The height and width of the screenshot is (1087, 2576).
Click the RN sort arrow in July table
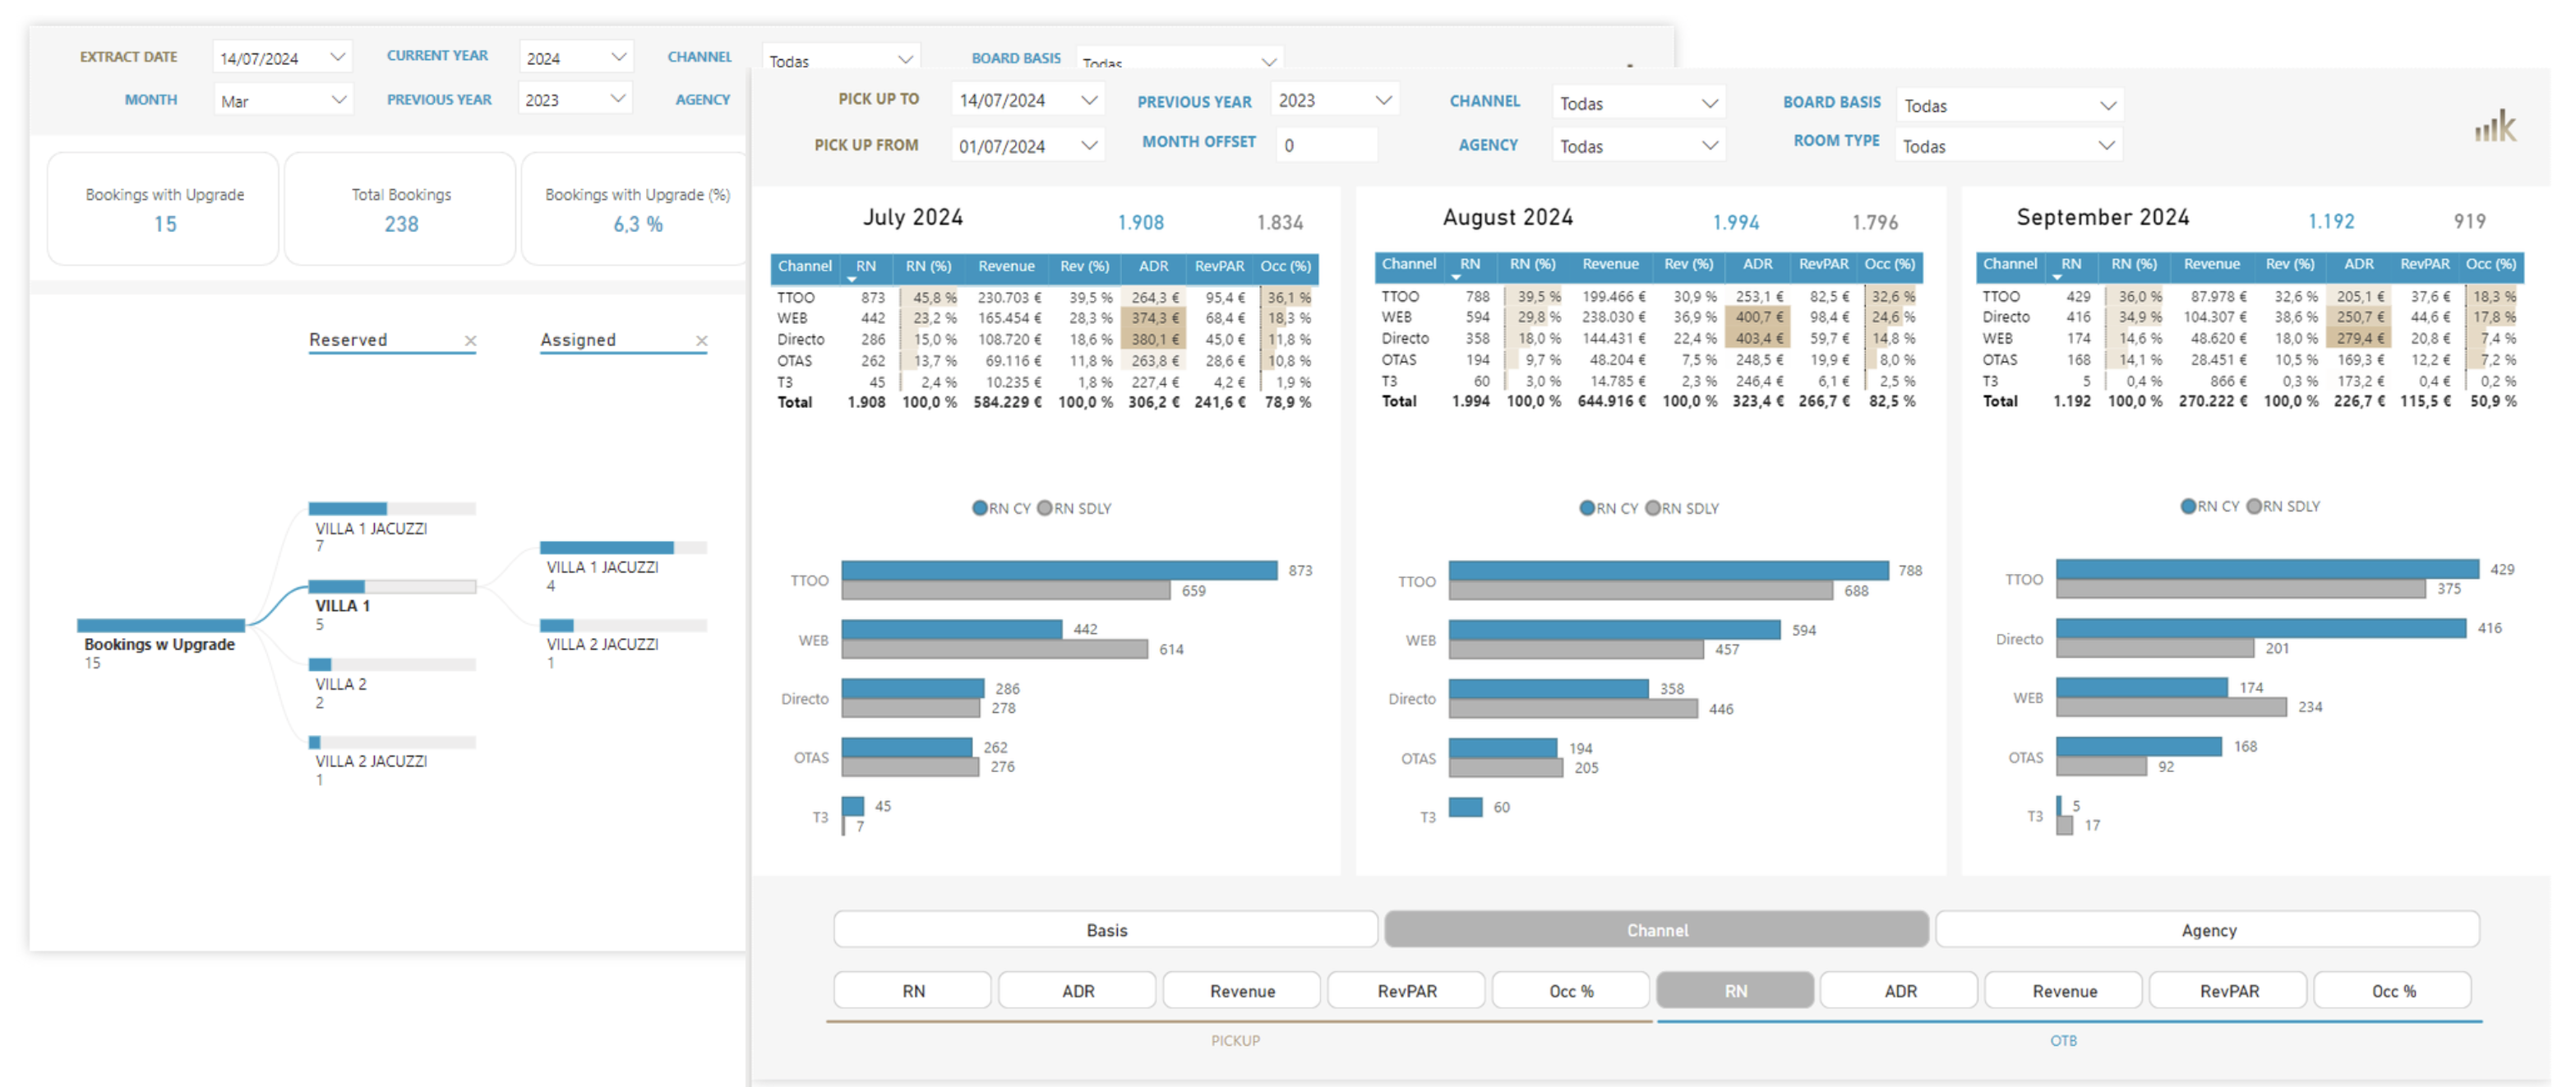pos(852,279)
